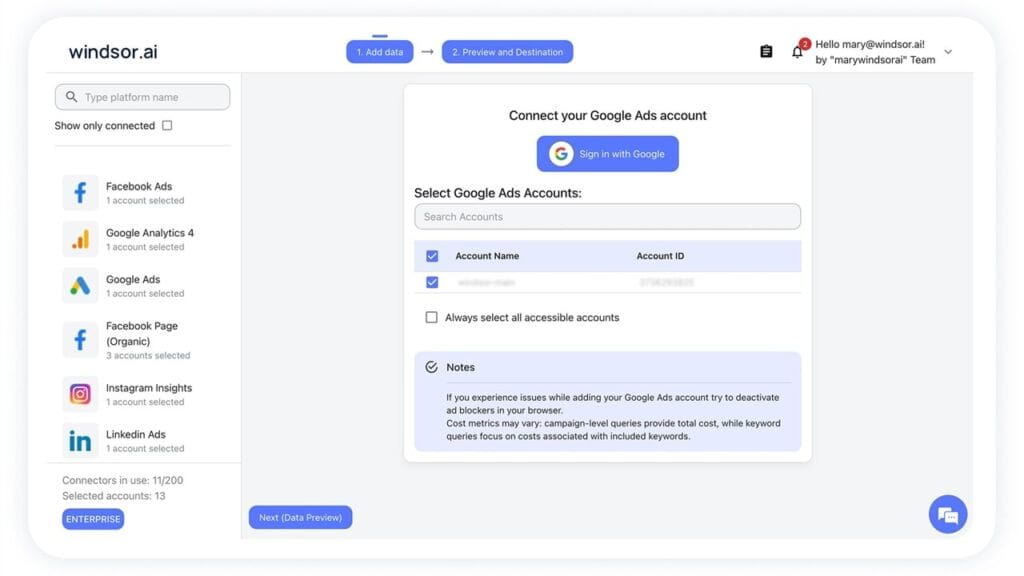Select Google Ads connector label

pos(133,279)
